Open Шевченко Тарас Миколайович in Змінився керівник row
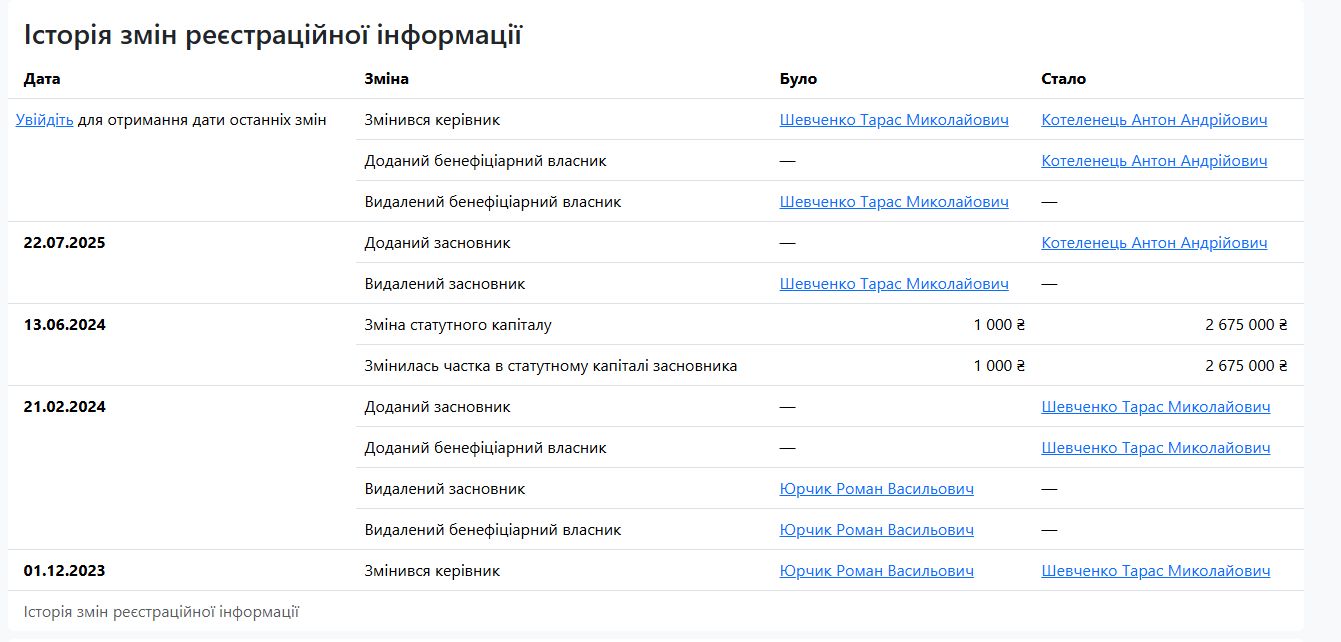This screenshot has width=1341, height=642. click(x=894, y=120)
